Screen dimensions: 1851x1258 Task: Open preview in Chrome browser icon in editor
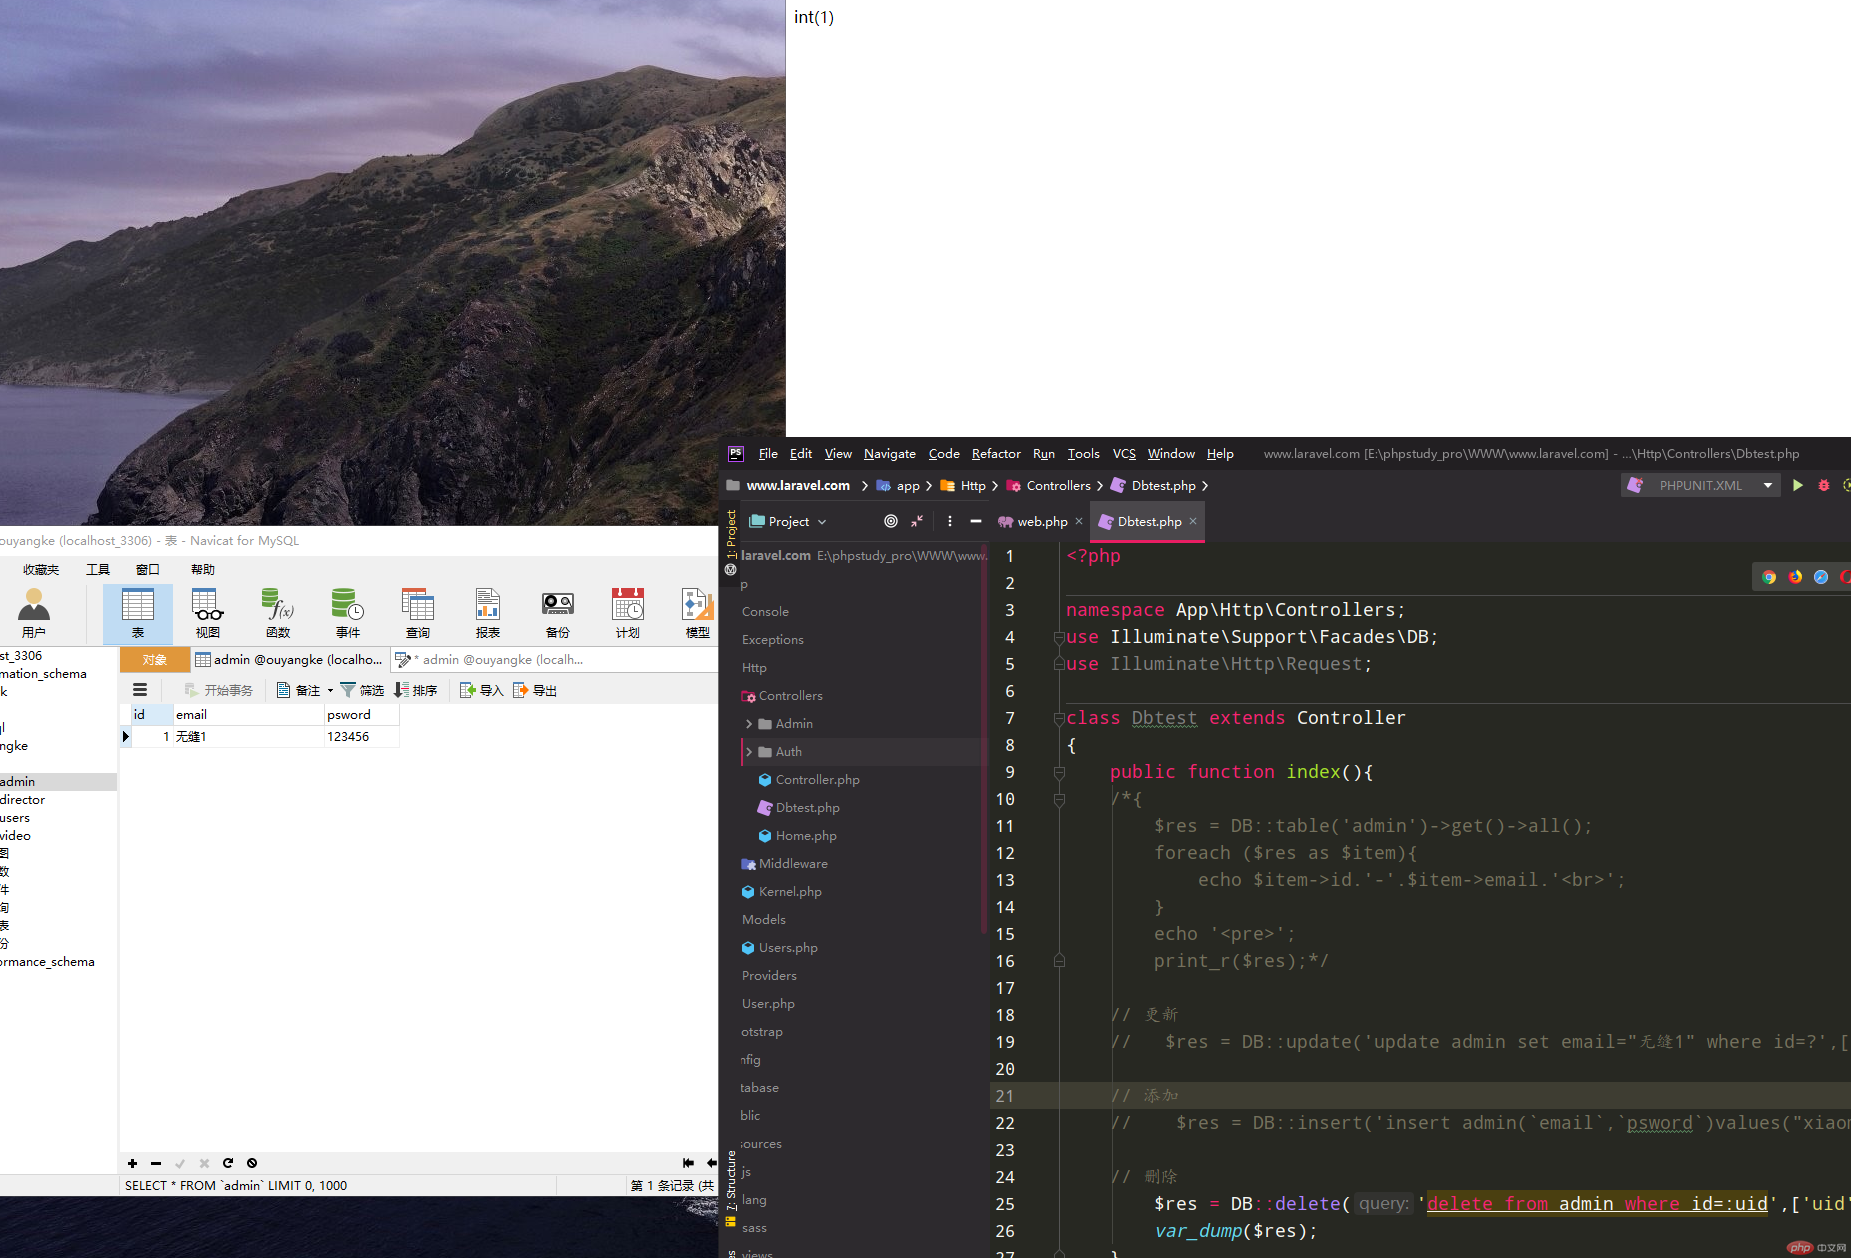click(x=1769, y=577)
